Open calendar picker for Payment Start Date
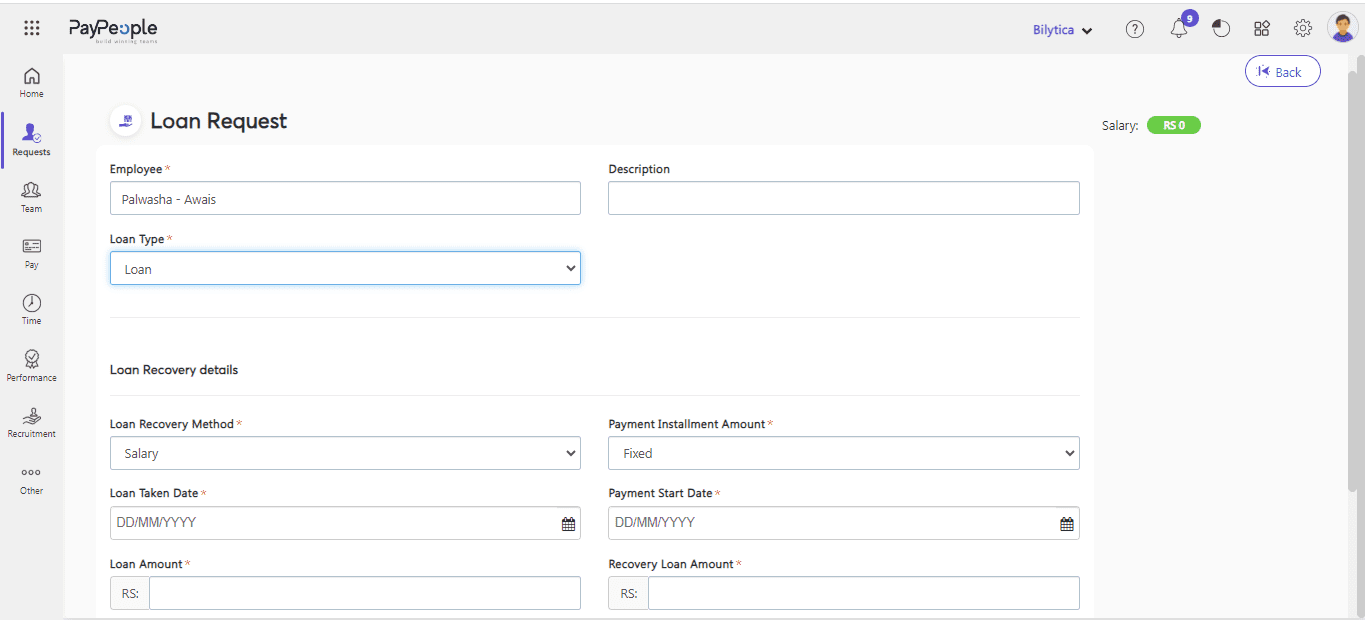Screen dimensions: 1365x620 [1067, 524]
